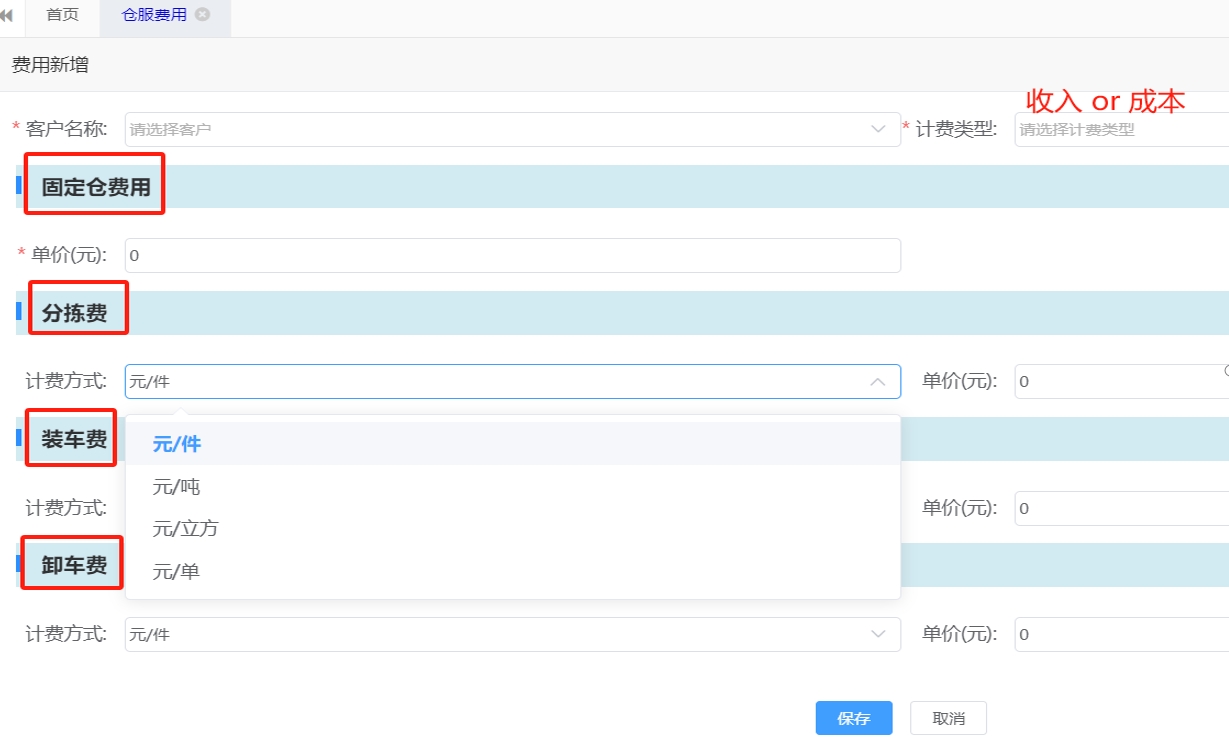Expand the 卸车费 计费方式 dropdown

click(512, 634)
